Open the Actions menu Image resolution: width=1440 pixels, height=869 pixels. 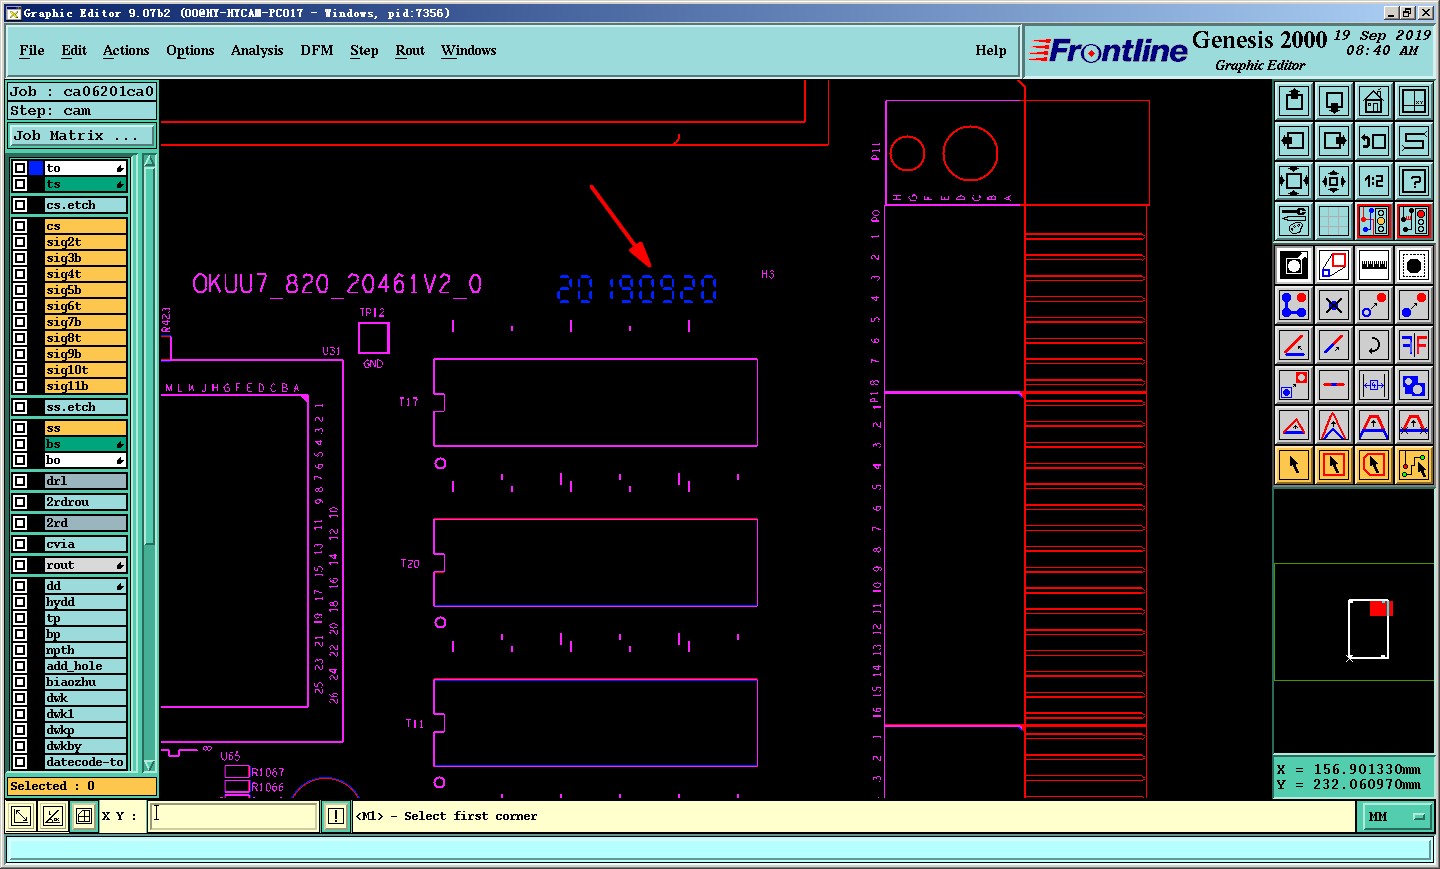click(x=126, y=50)
